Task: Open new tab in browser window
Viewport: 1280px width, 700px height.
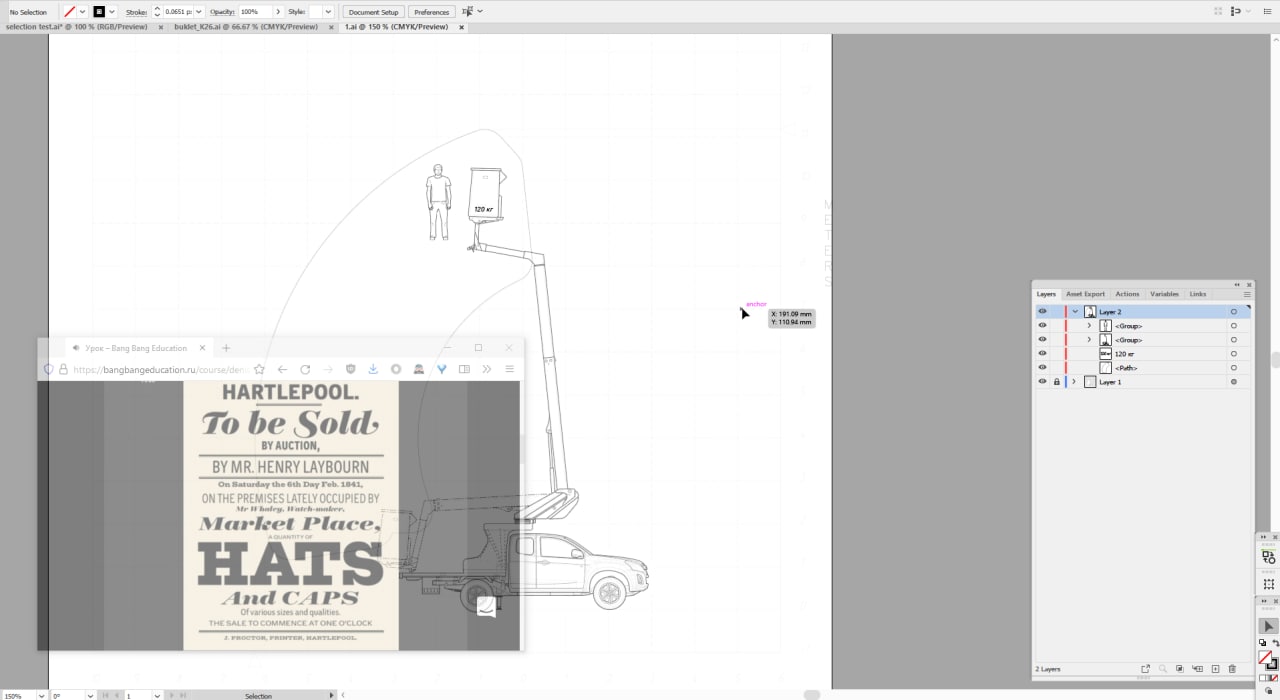Action: (226, 347)
